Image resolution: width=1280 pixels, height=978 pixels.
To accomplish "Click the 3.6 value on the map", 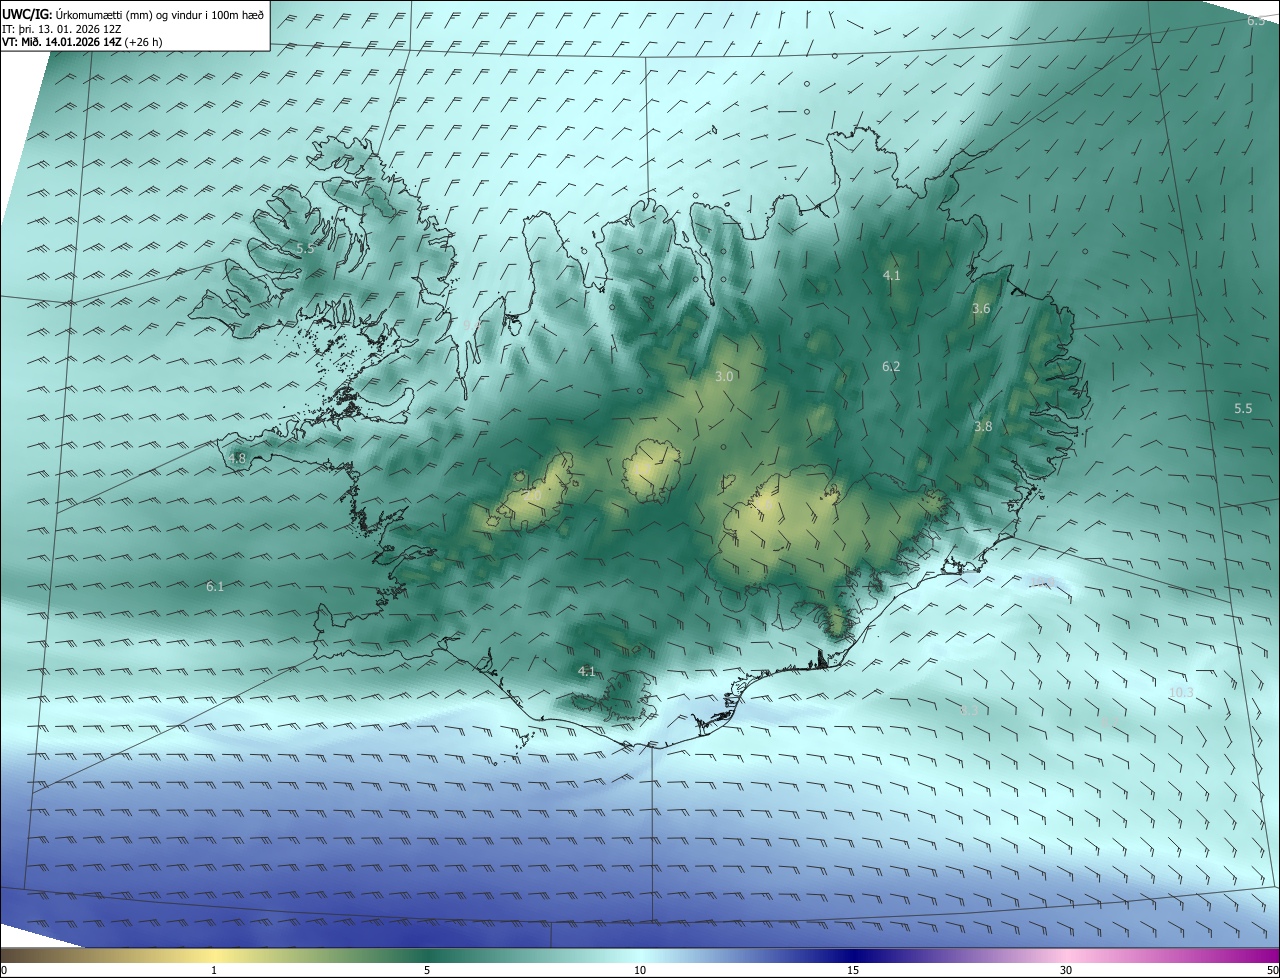I will (981, 309).
